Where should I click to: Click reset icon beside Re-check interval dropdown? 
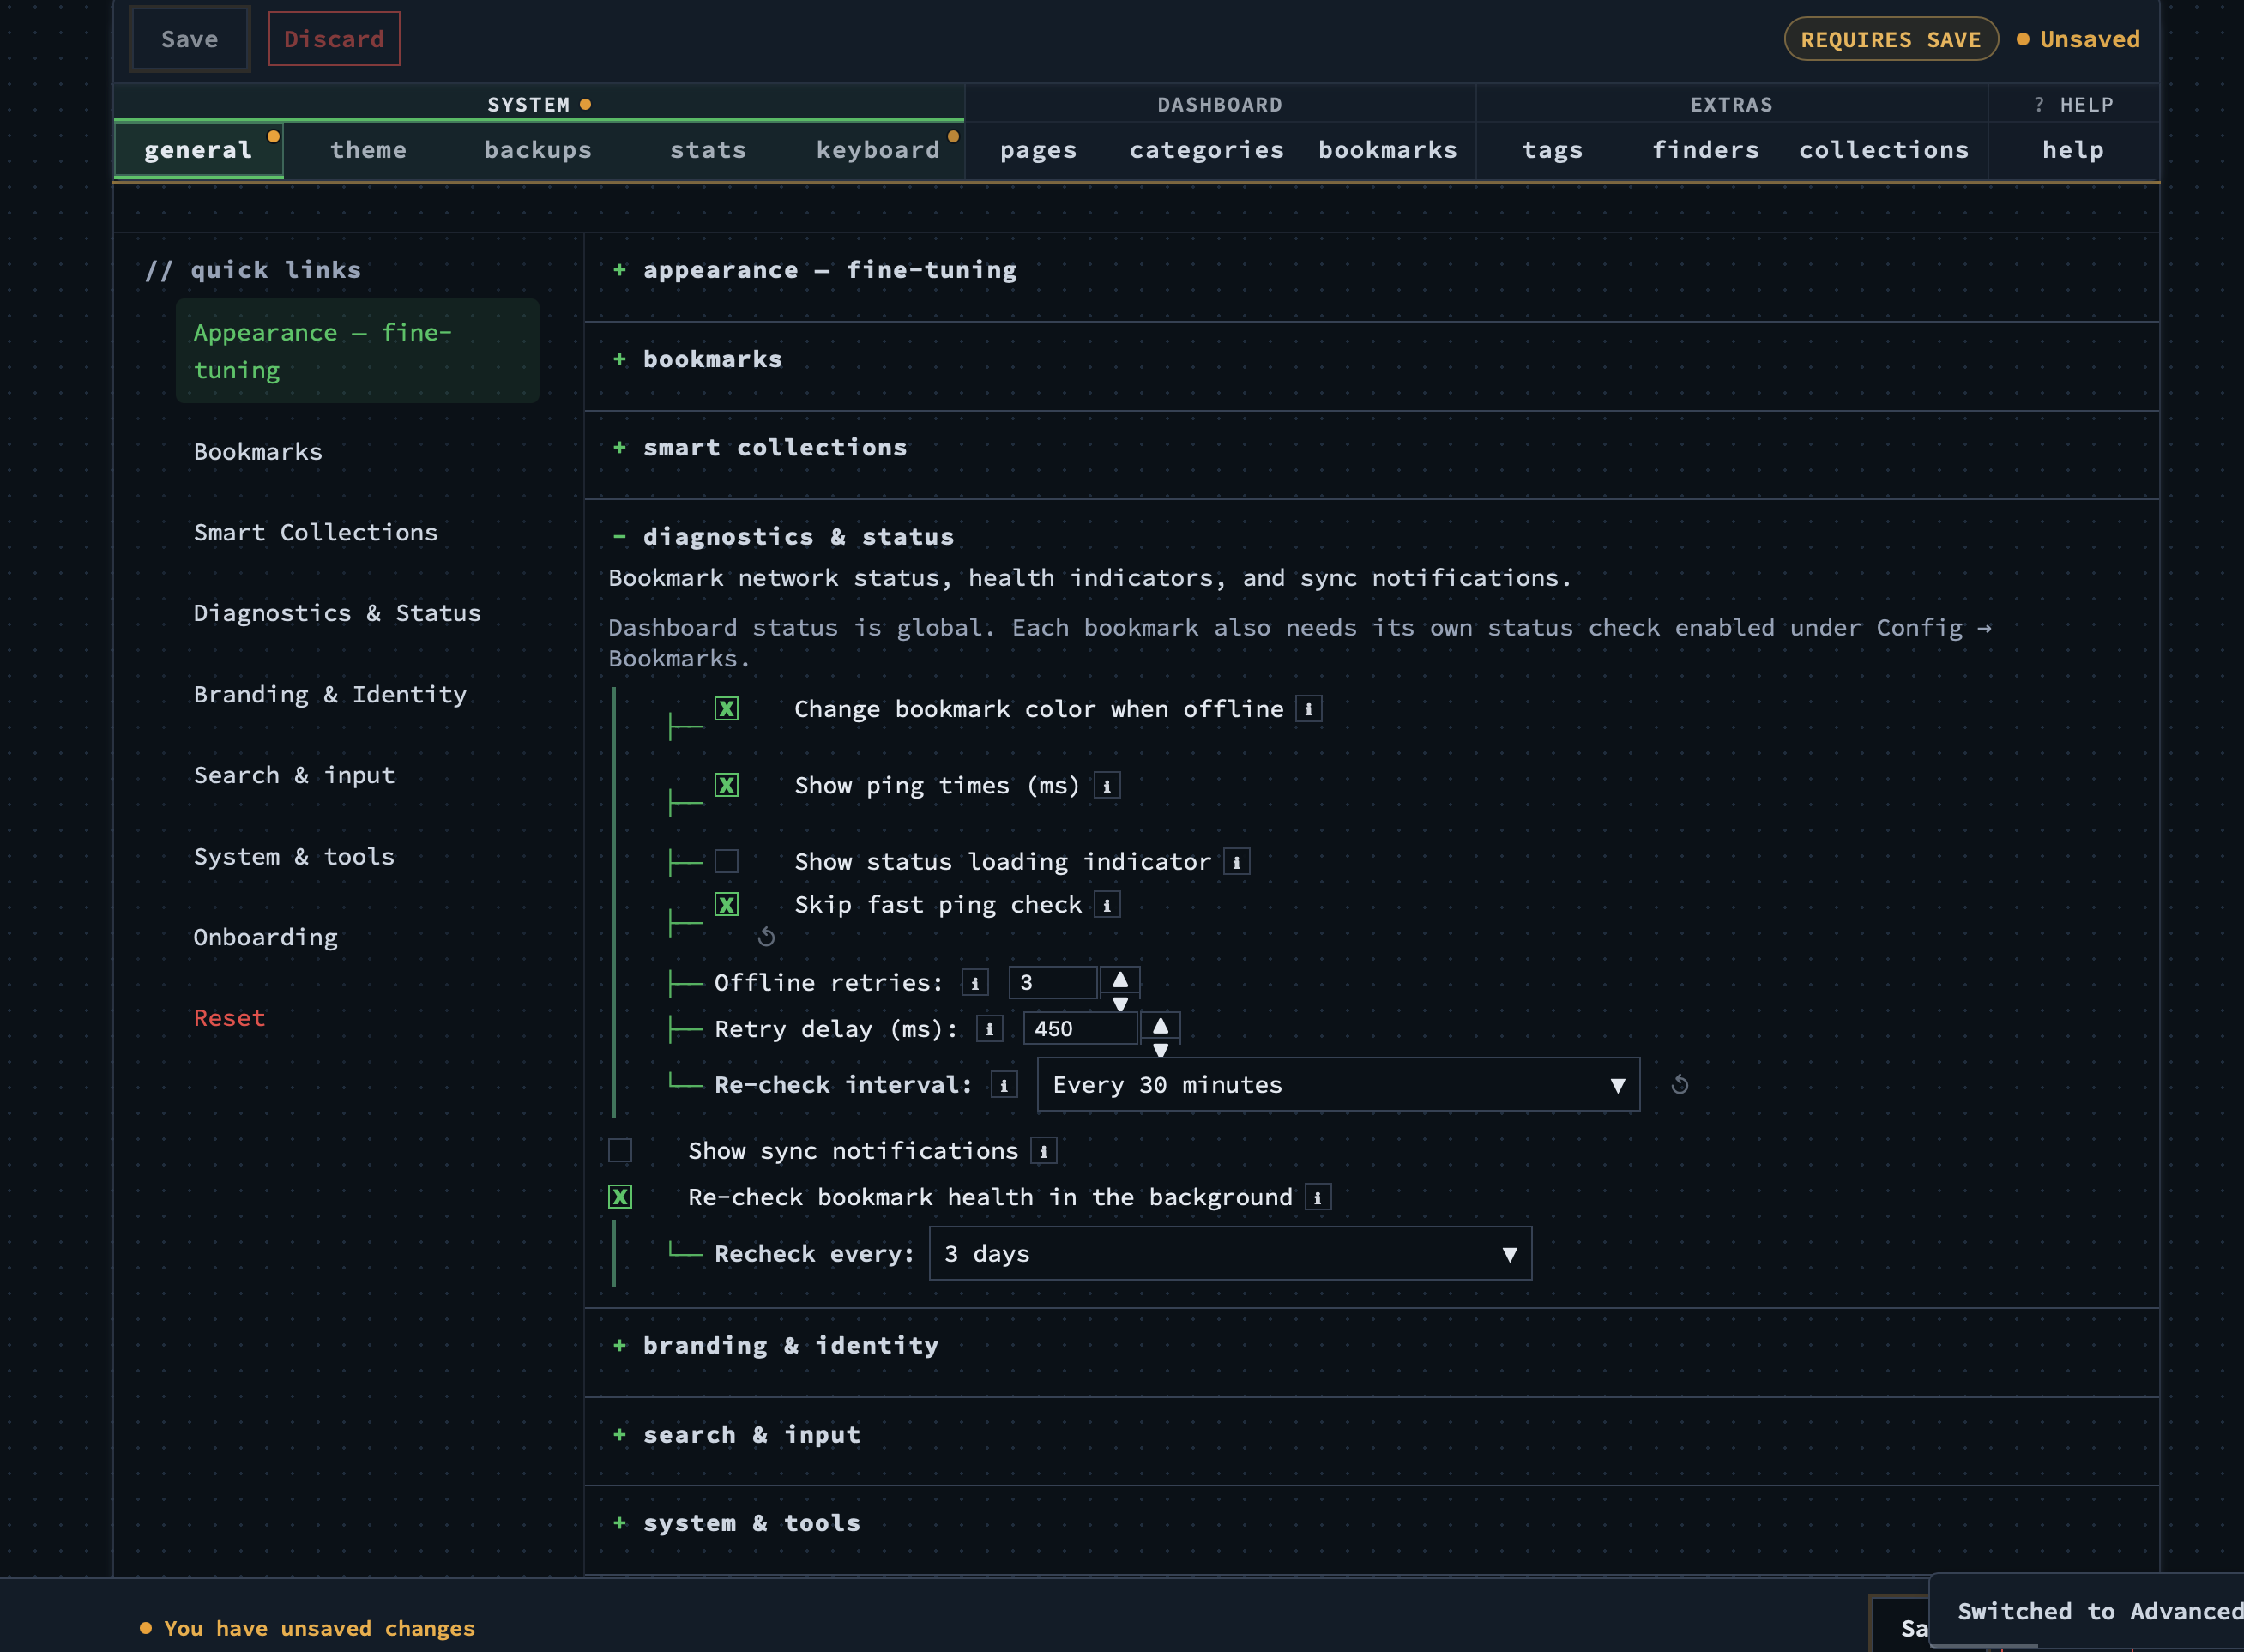tap(1680, 1085)
